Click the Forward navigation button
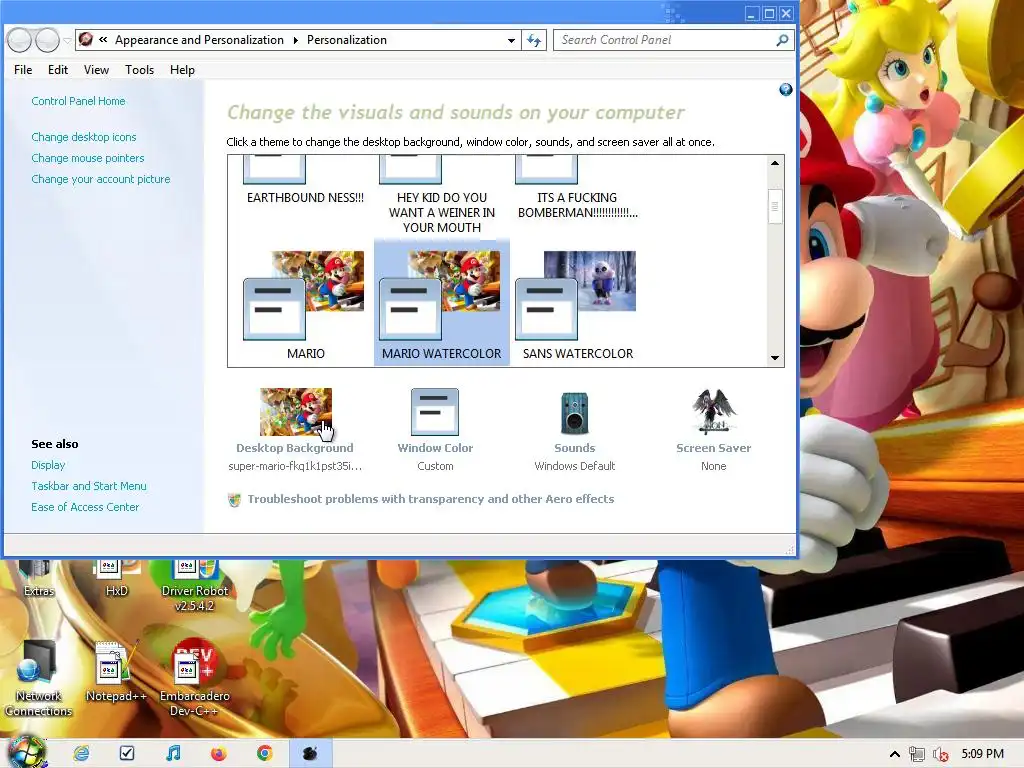The height and width of the screenshot is (768, 1024). (x=47, y=40)
